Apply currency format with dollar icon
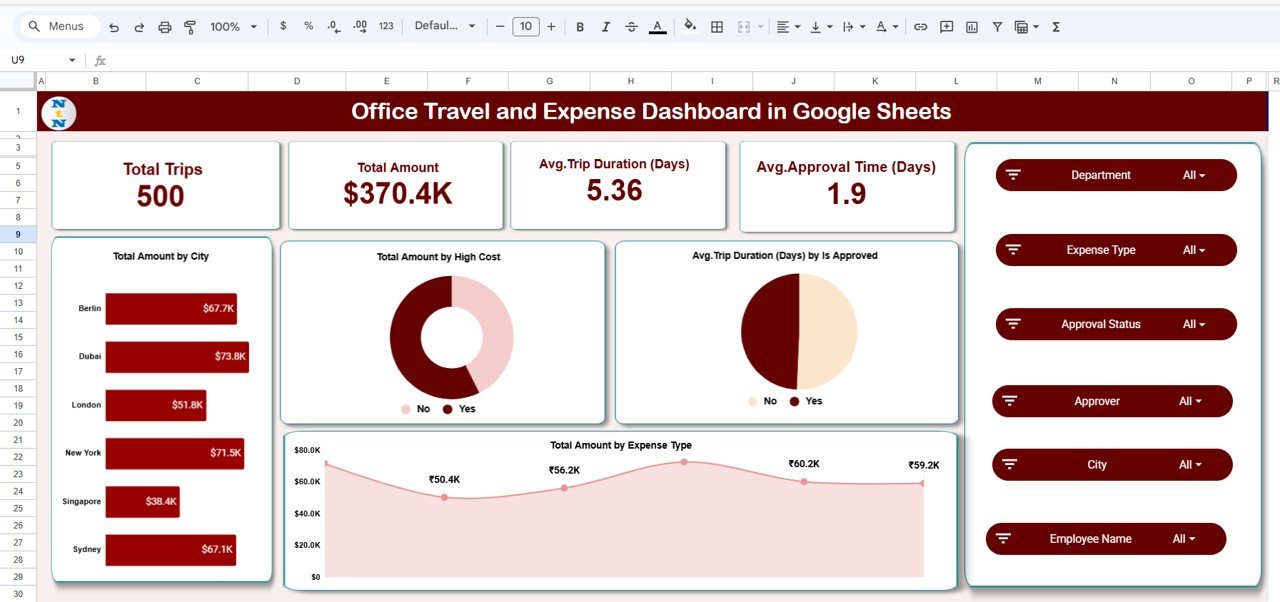Viewport: 1280px width, 602px height. pyautogui.click(x=283, y=26)
